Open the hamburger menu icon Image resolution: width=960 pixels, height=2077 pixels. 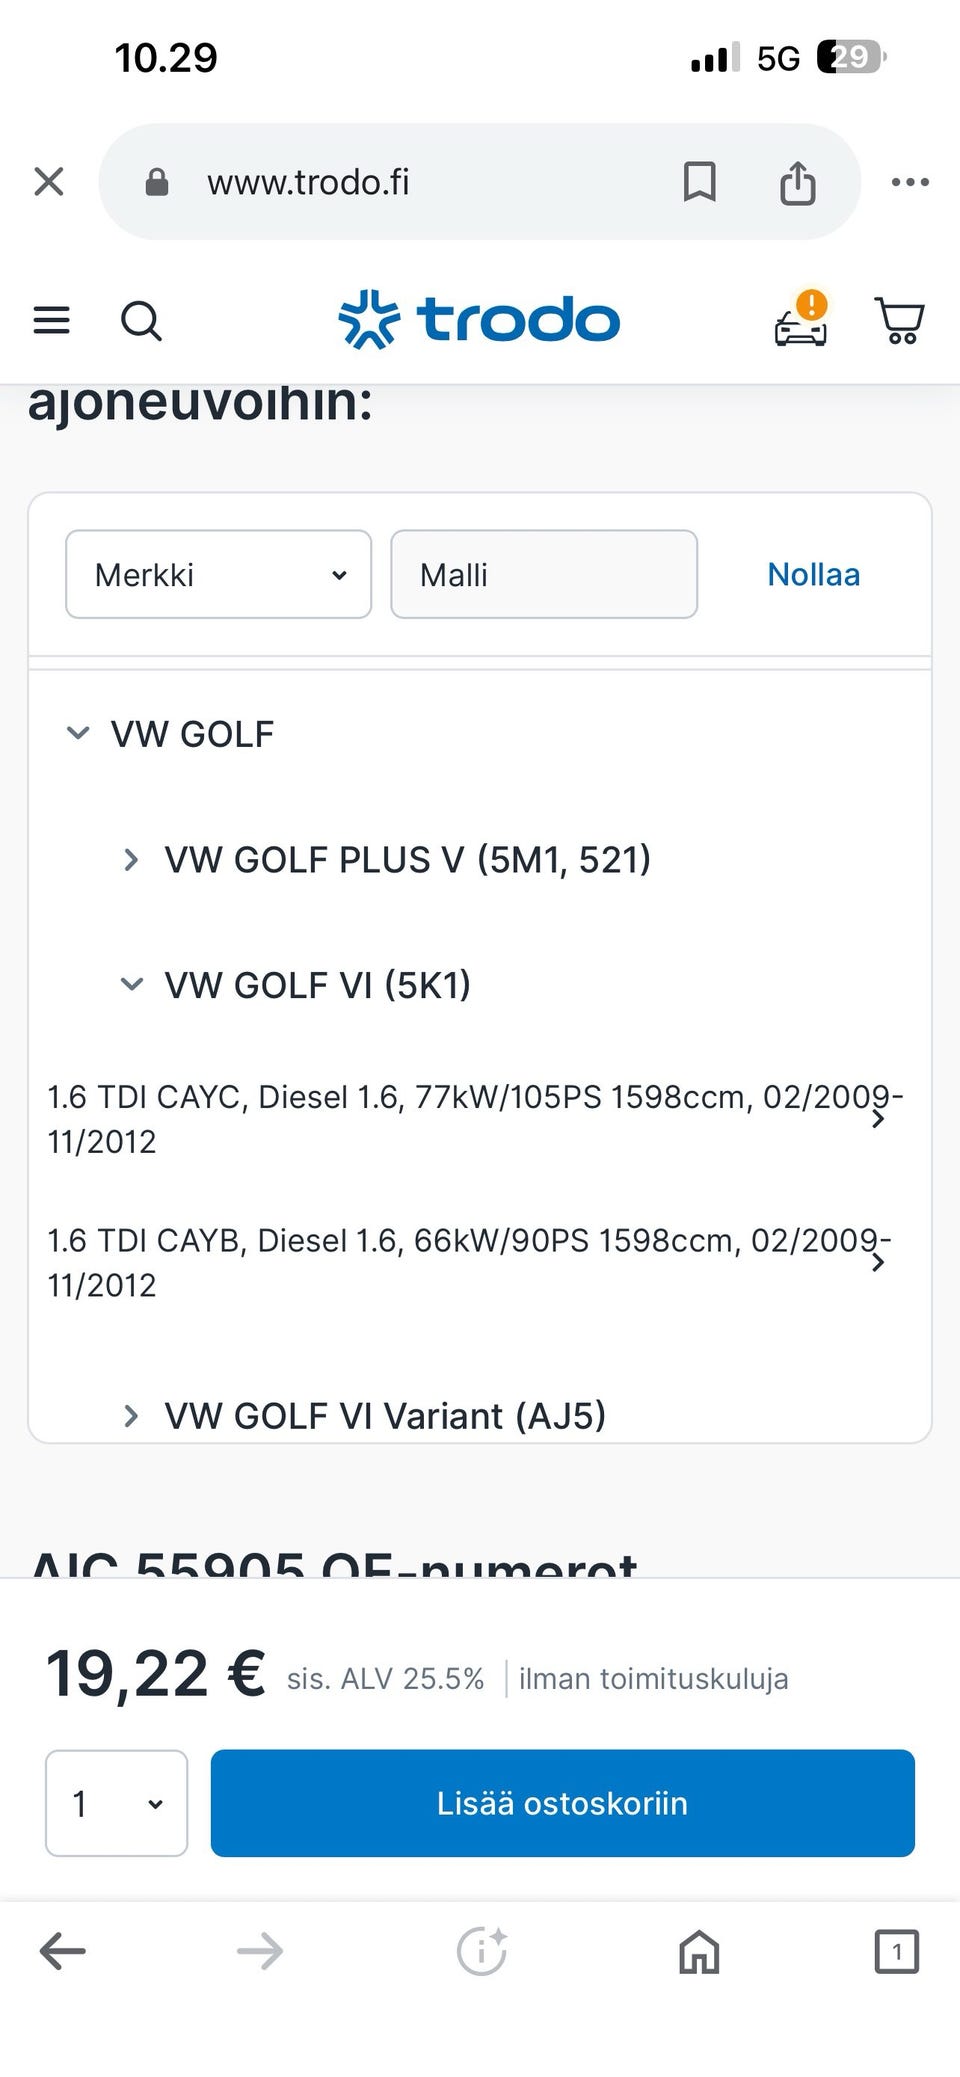(x=52, y=320)
